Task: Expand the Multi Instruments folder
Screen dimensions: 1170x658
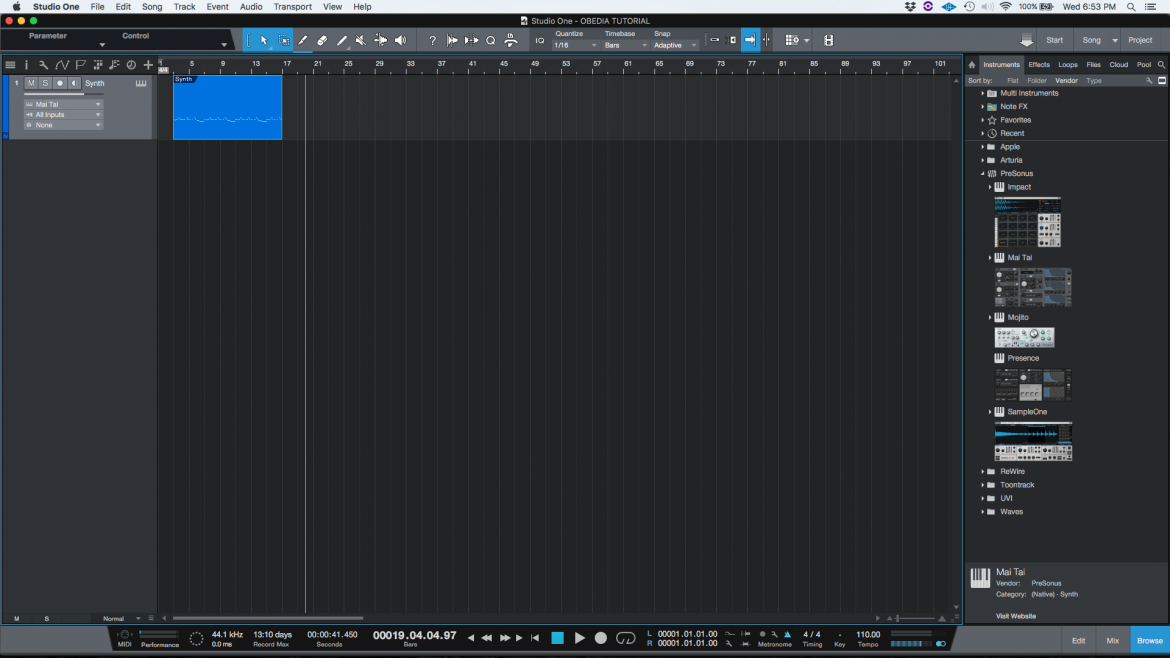Action: pyautogui.click(x=982, y=93)
